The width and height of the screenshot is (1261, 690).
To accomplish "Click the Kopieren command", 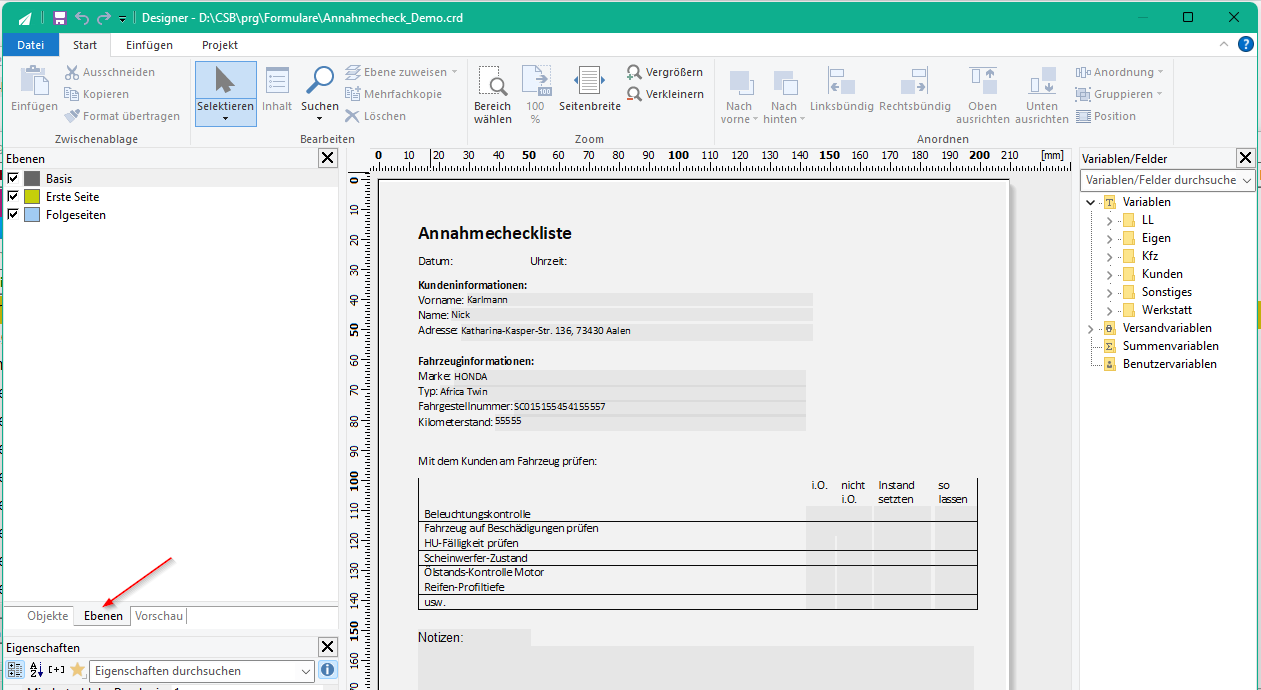I will (97, 94).
